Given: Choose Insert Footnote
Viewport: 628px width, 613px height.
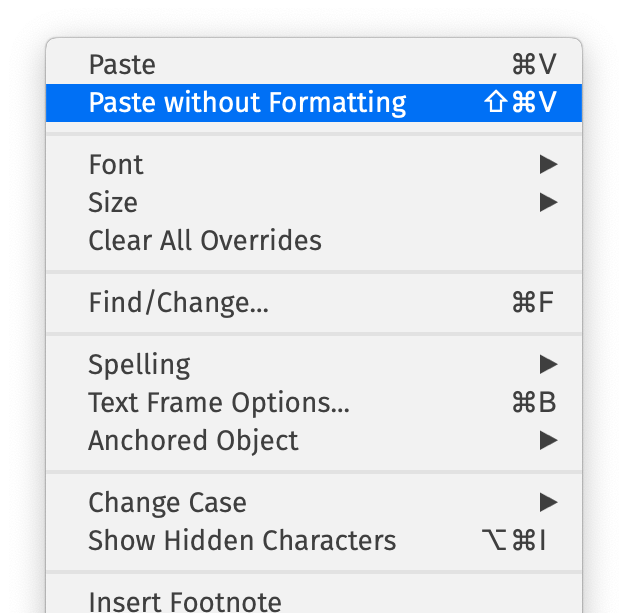Looking at the screenshot, I should click(185, 601).
